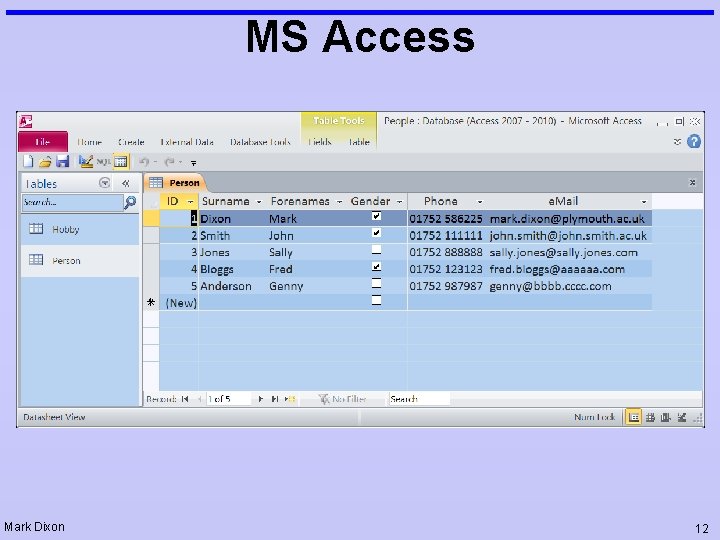Viewport: 720px width, 540px height.
Task: Select Datasheet View icon in status bar
Action: click(x=633, y=417)
